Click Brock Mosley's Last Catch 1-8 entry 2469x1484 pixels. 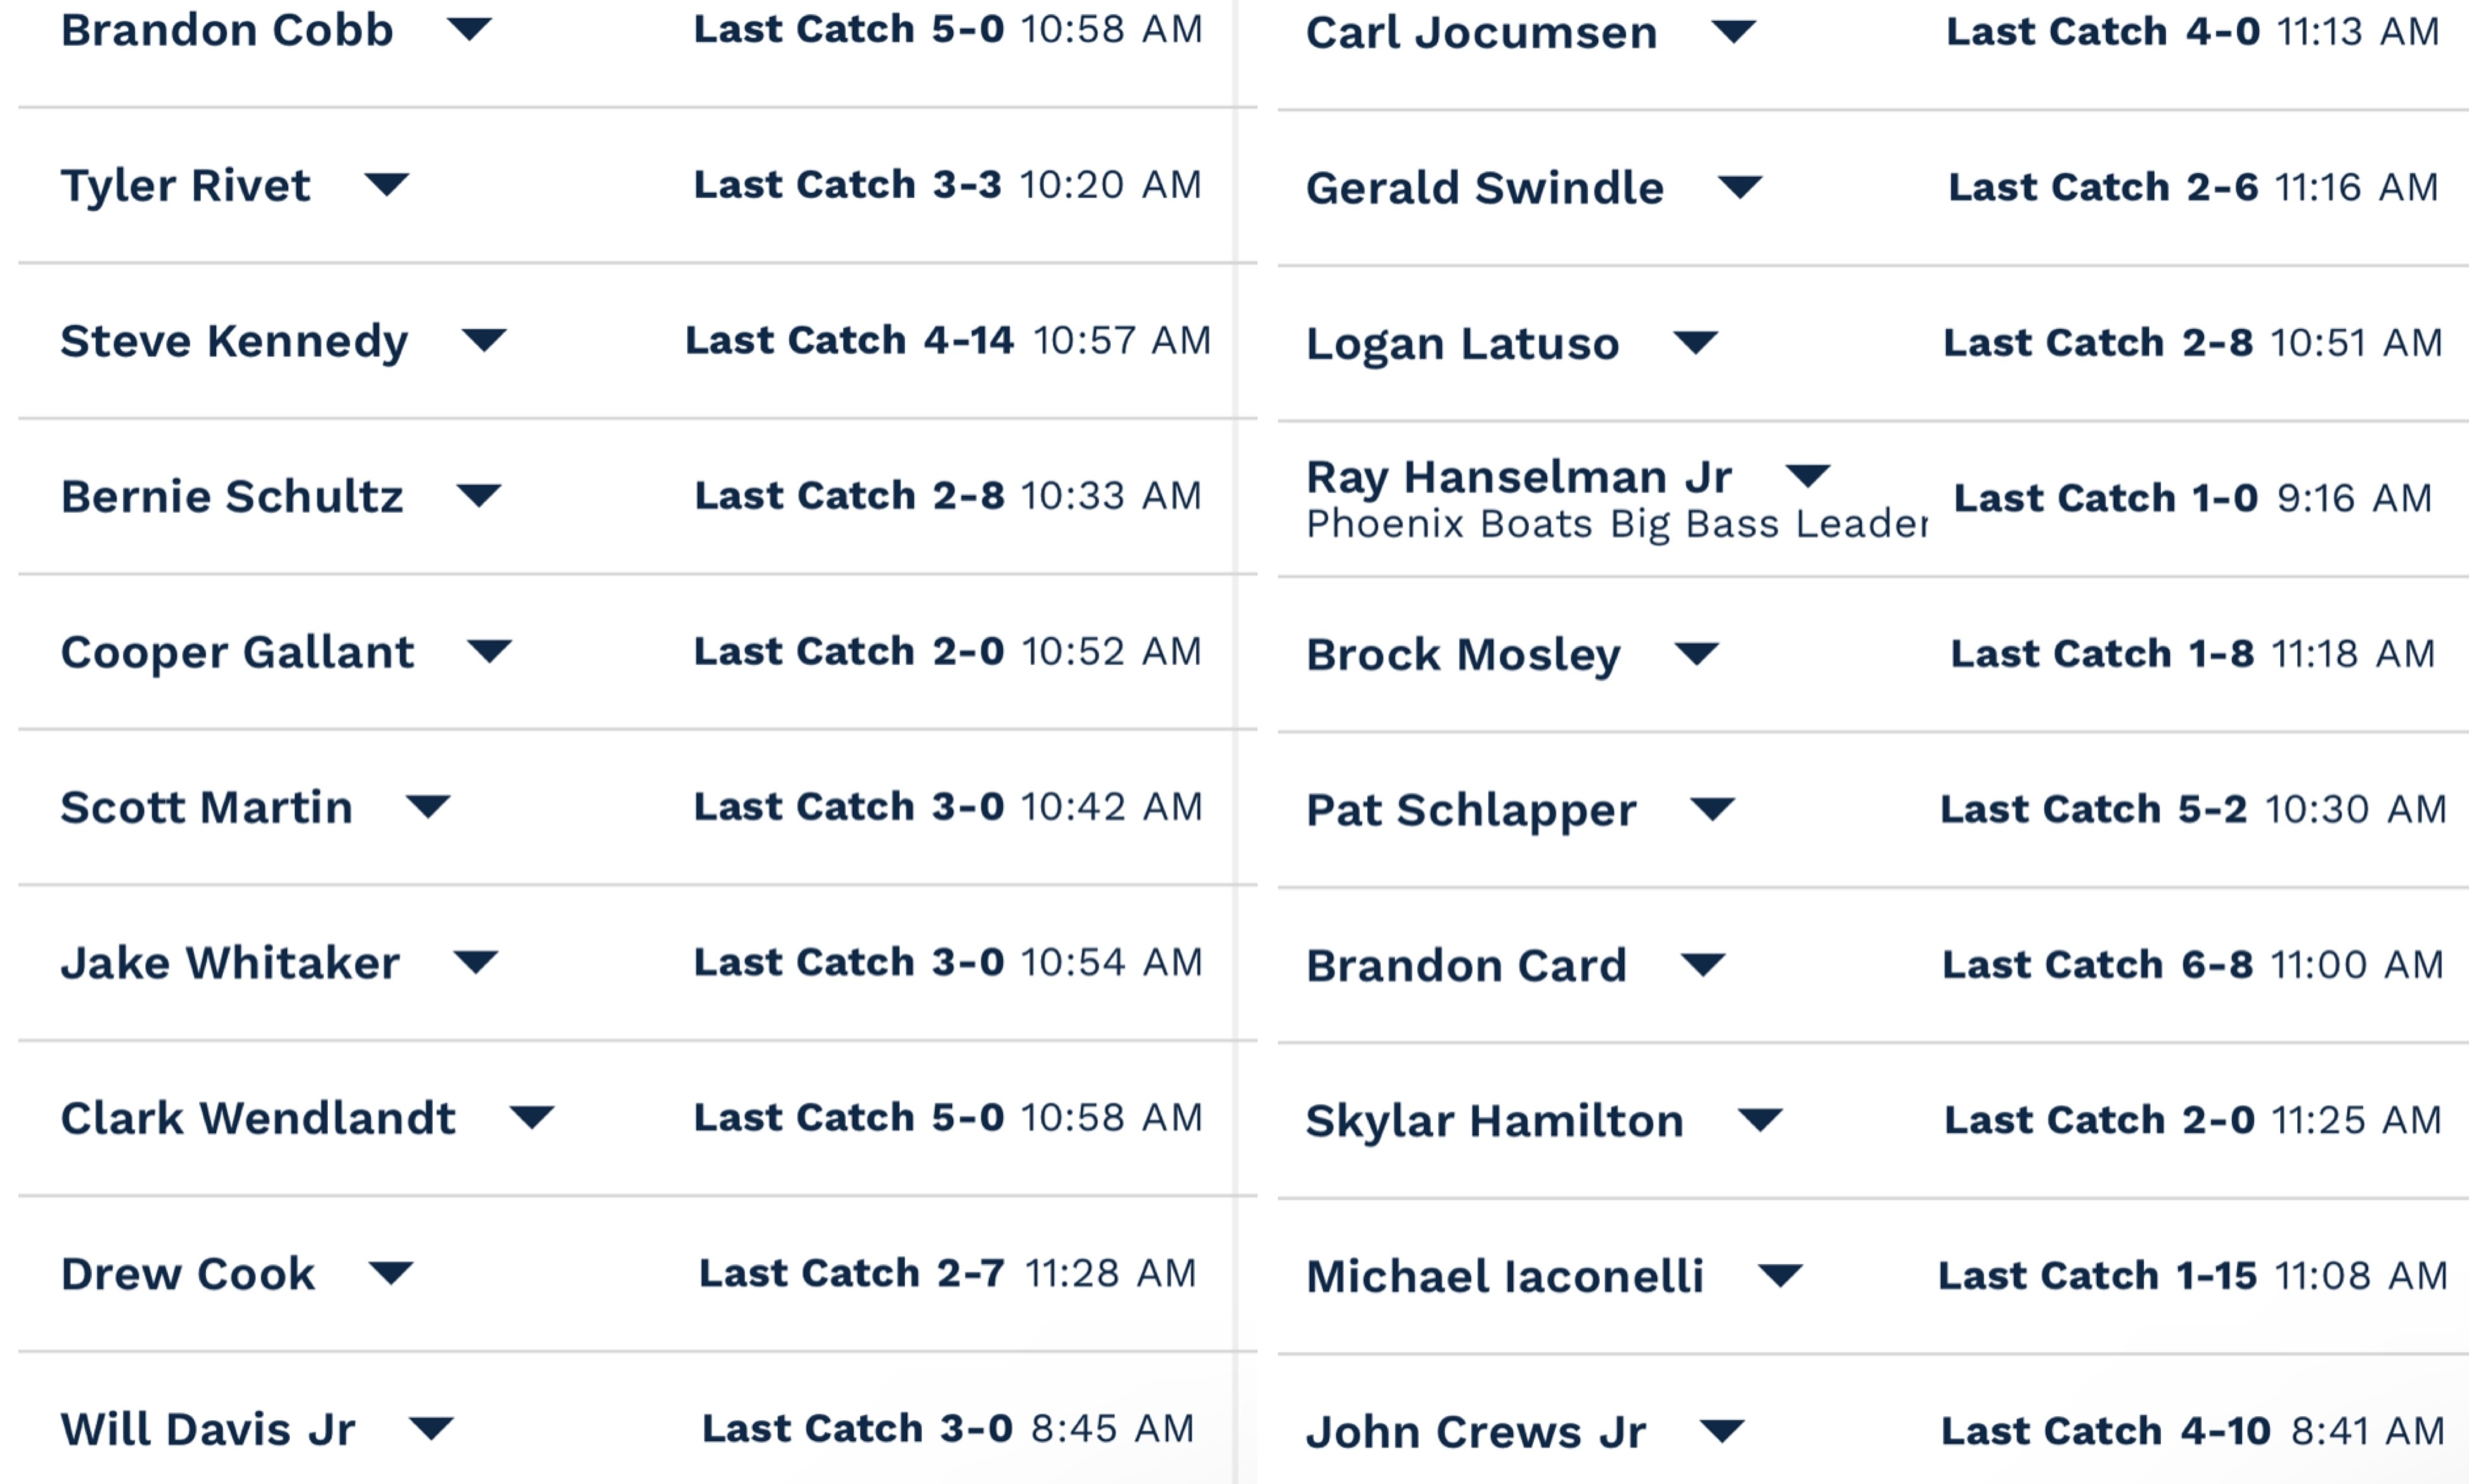[2102, 654]
